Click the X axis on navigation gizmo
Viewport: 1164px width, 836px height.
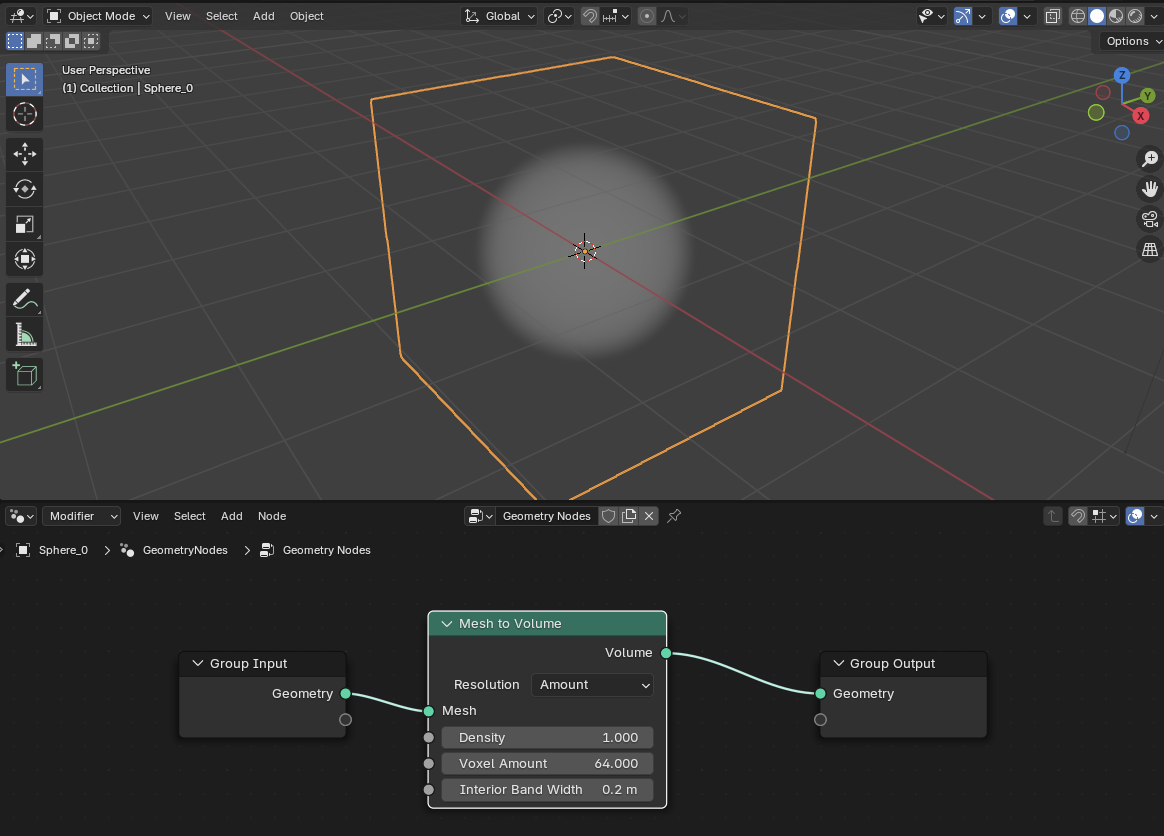pyautogui.click(x=1141, y=116)
